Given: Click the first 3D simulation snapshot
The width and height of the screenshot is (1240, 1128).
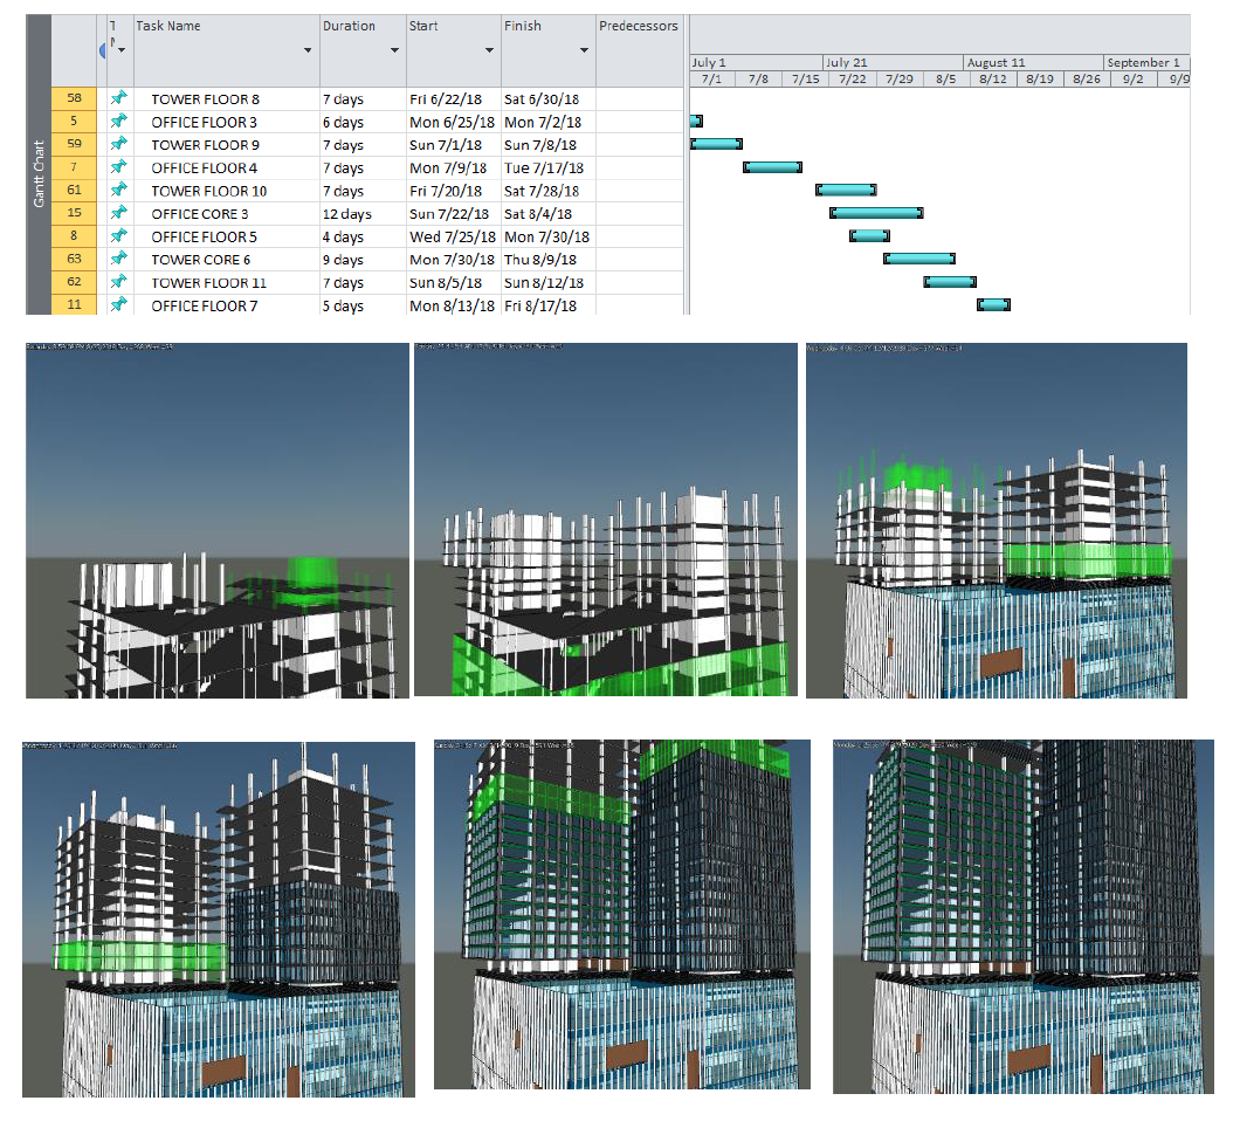Looking at the screenshot, I should click(220, 520).
